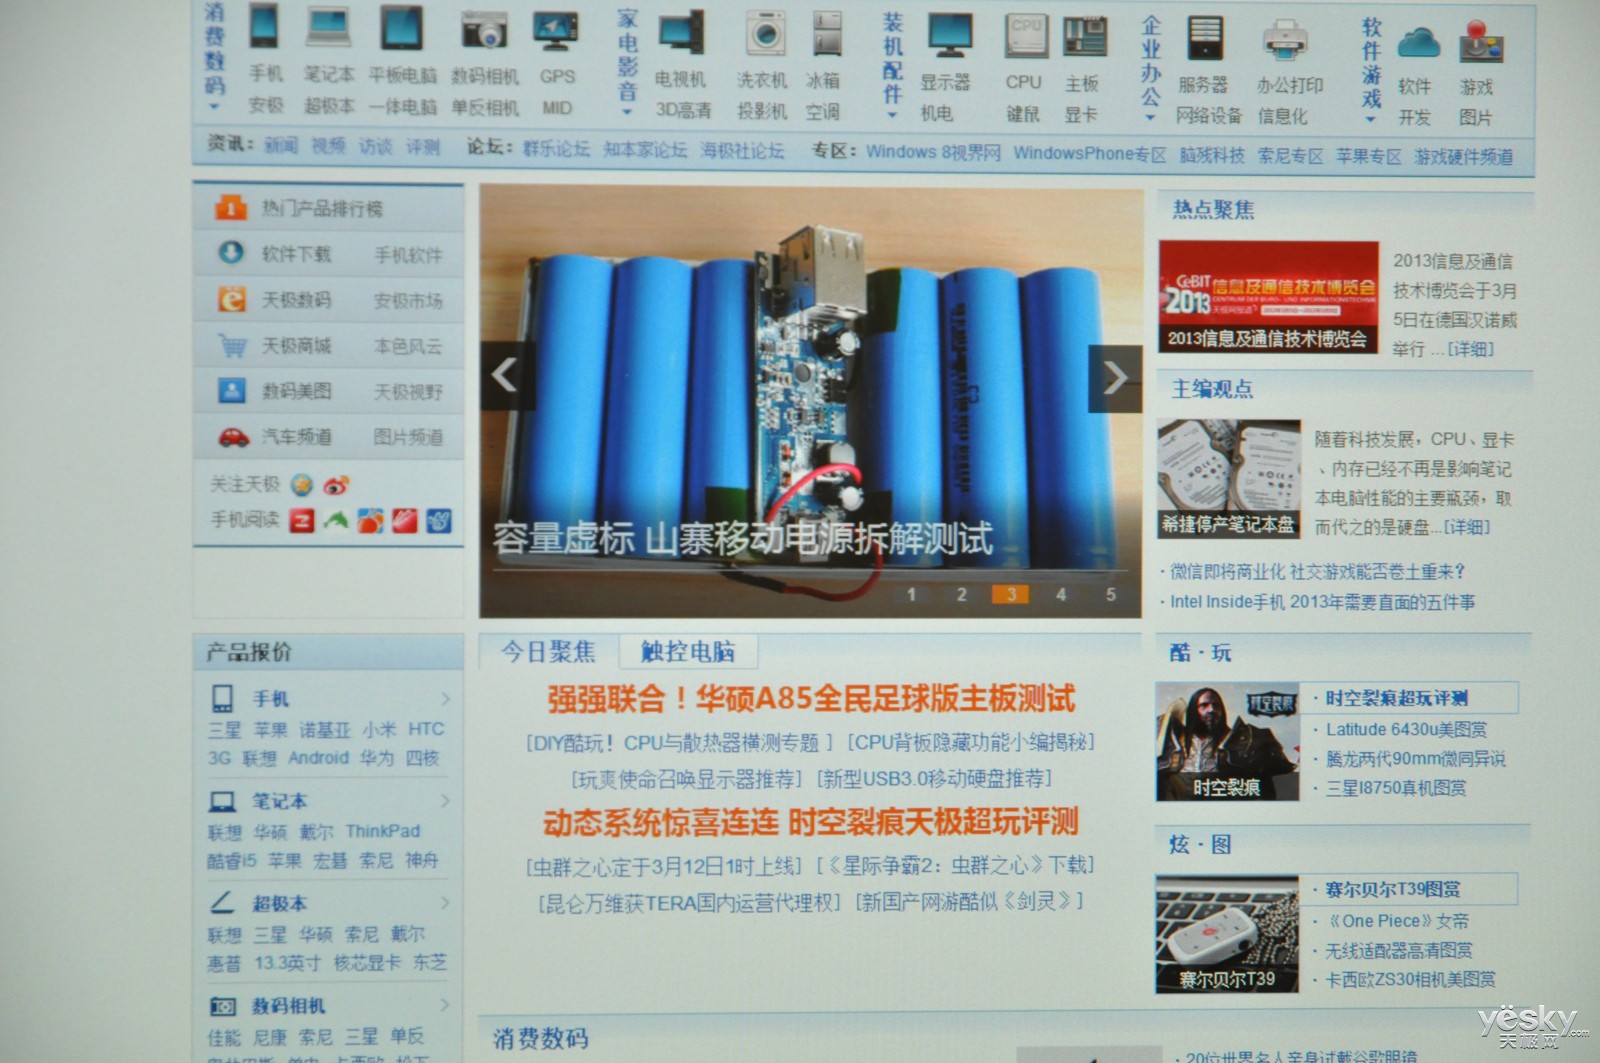Open the 评测 link in 资讯 bar
Screen dimensions: 1600x1063
coord(423,147)
